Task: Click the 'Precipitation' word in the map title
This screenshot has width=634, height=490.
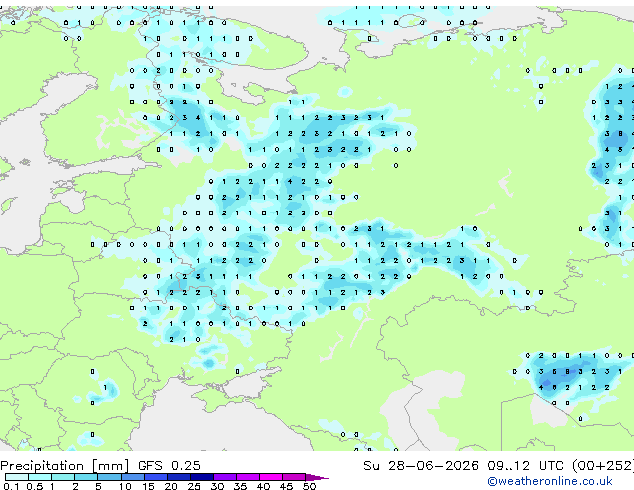Action: 42,466
